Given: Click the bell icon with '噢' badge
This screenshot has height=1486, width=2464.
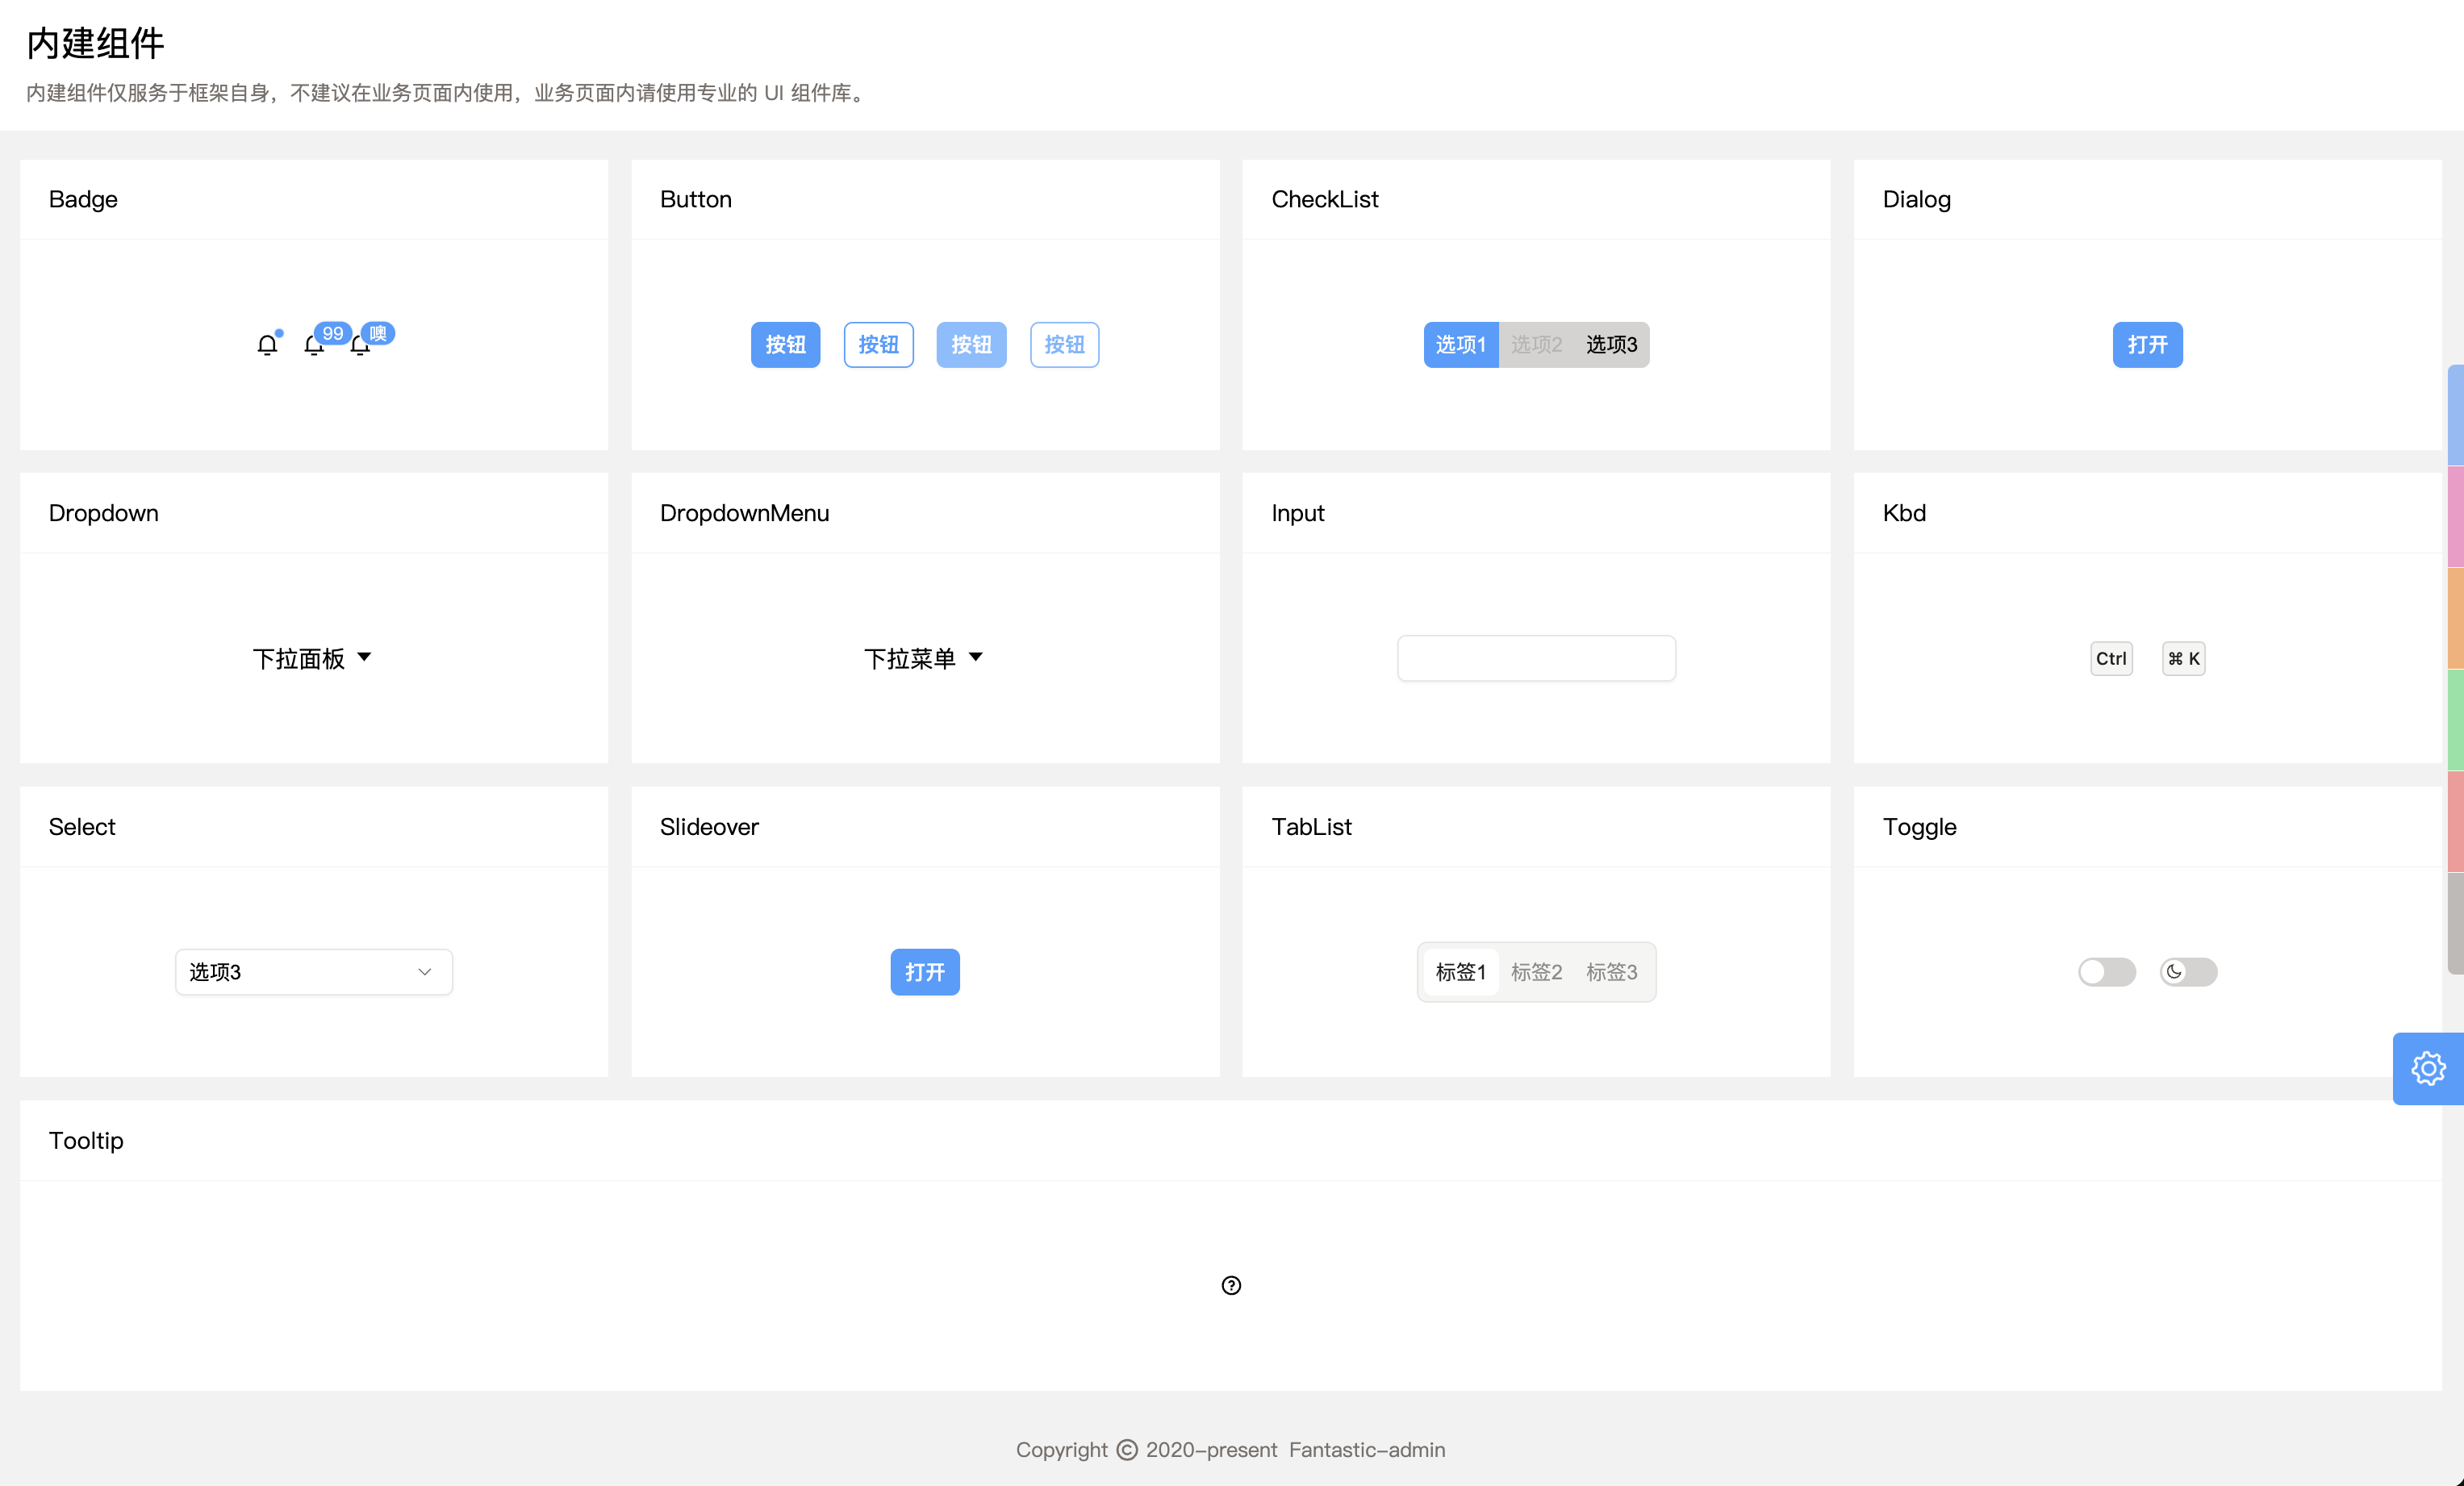Looking at the screenshot, I should coord(360,345).
